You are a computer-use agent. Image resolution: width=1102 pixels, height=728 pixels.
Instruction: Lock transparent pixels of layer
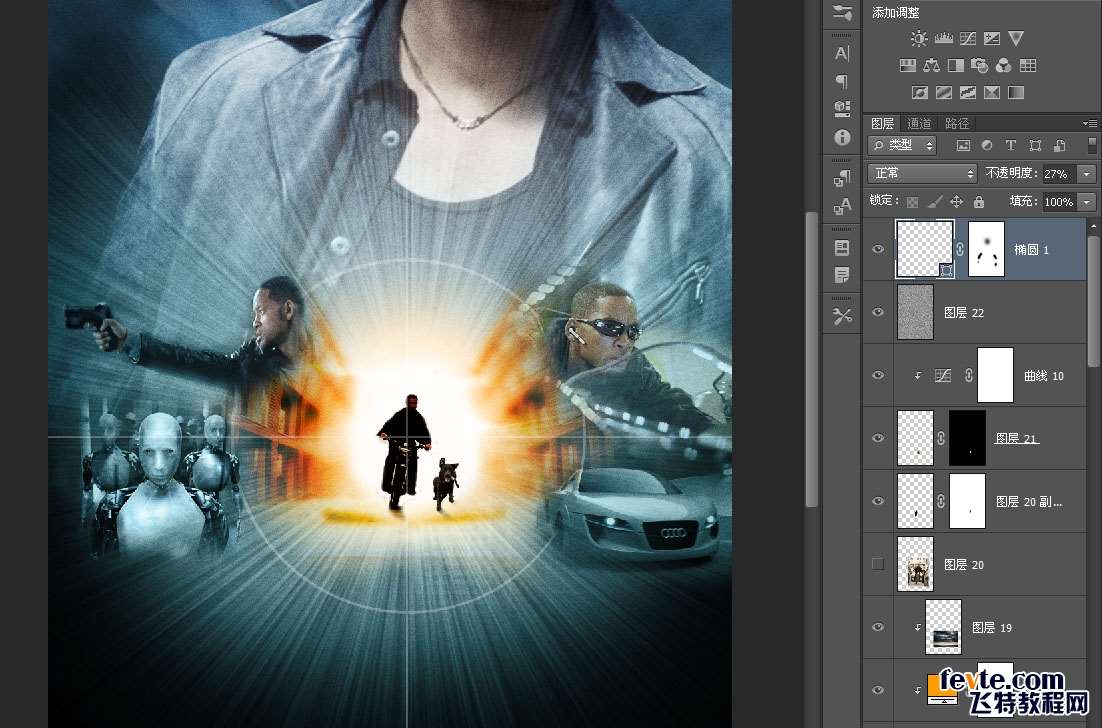click(912, 202)
